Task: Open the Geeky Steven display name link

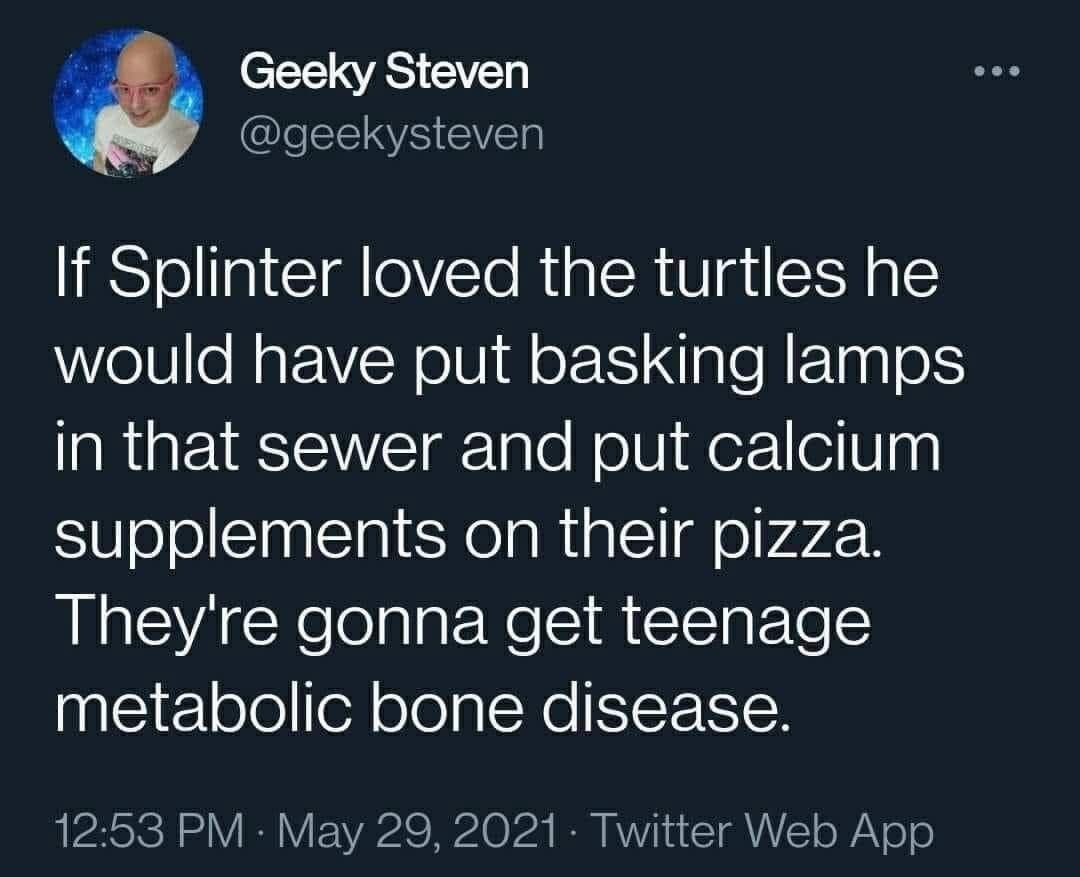Action: click(x=384, y=72)
